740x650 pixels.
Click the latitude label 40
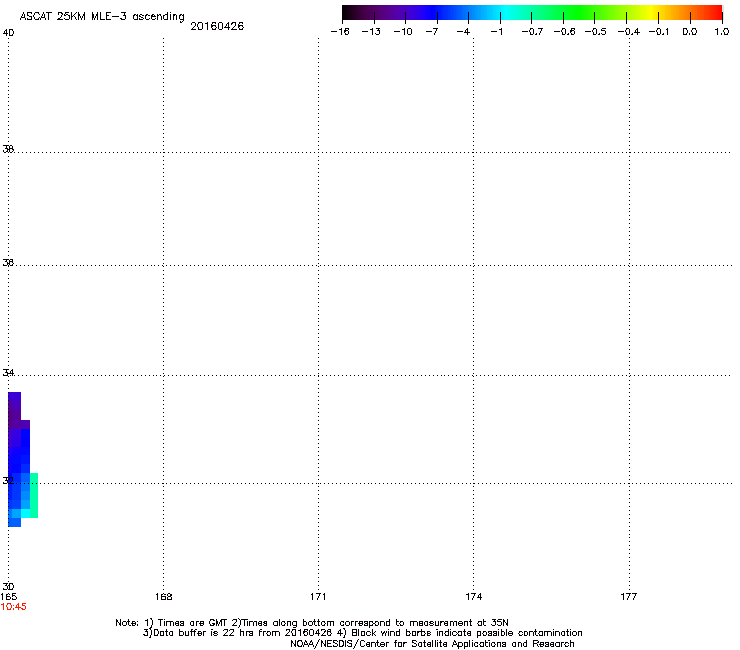click(8, 33)
